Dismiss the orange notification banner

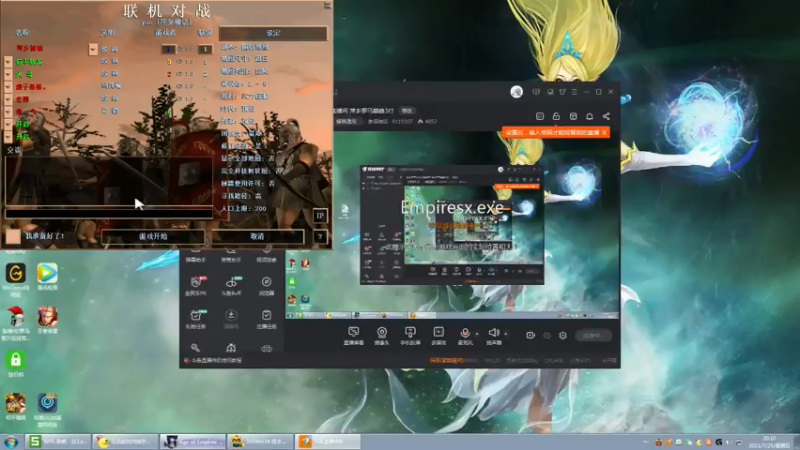pos(605,132)
